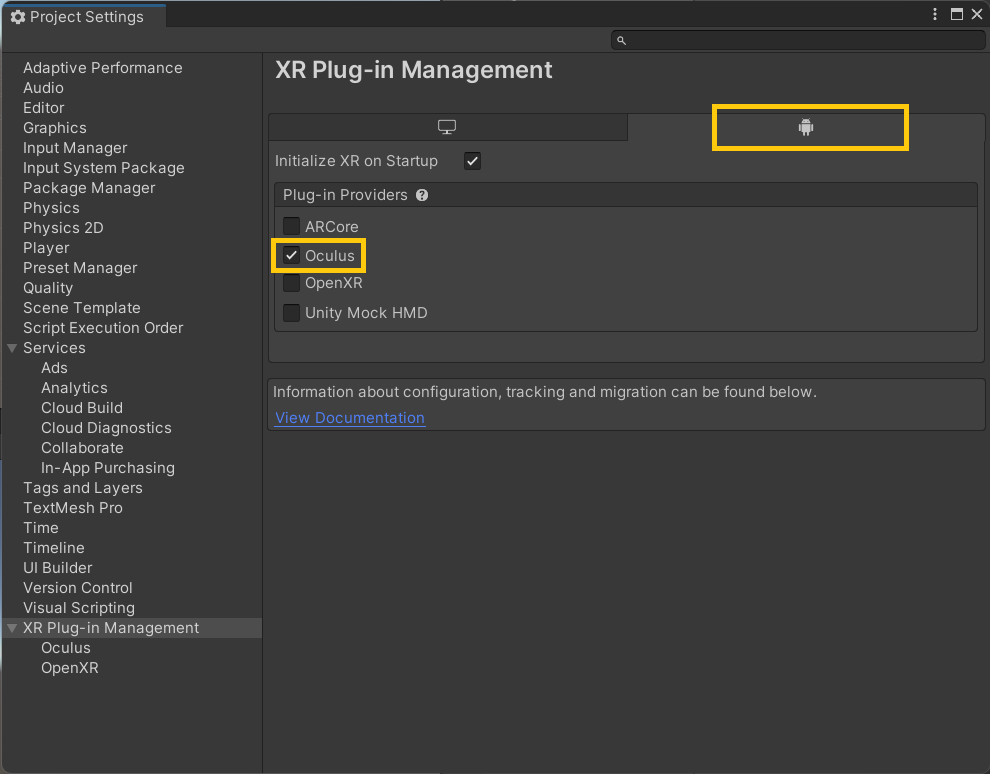Screen dimensions: 990x774
Task: Open Graphics settings
Action: [55, 128]
